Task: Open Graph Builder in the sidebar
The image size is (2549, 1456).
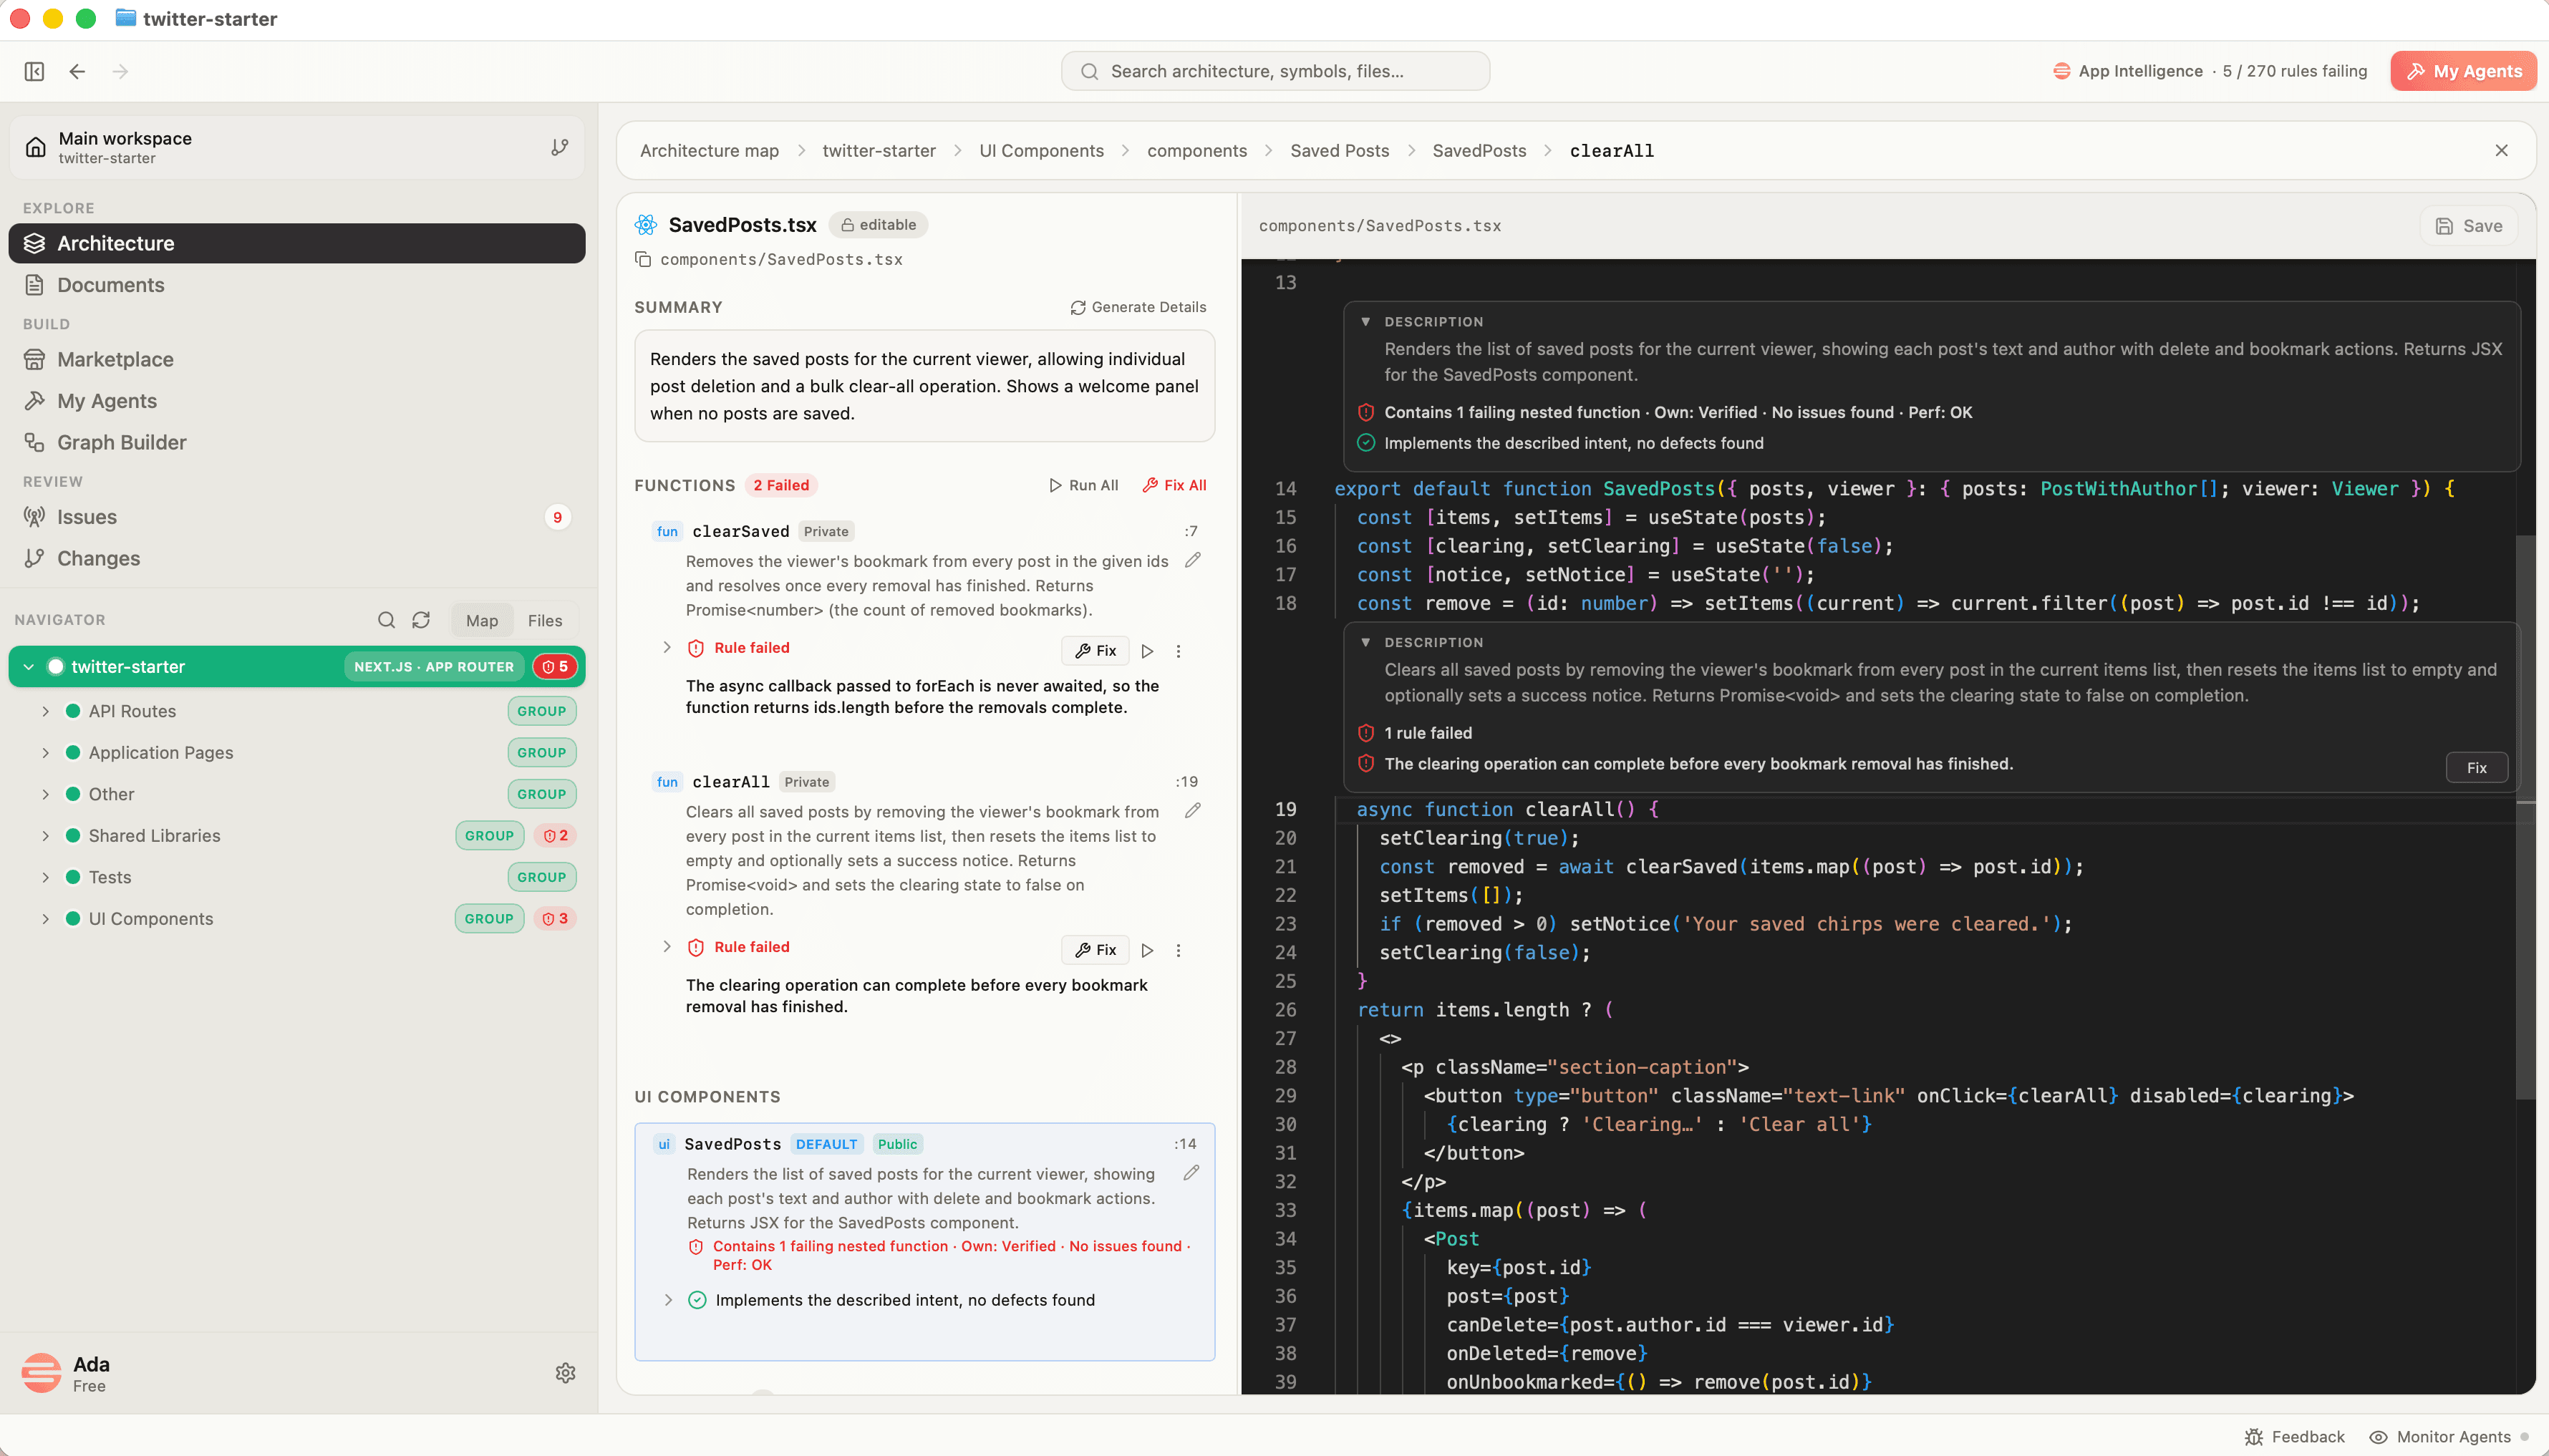Action: coord(297,442)
